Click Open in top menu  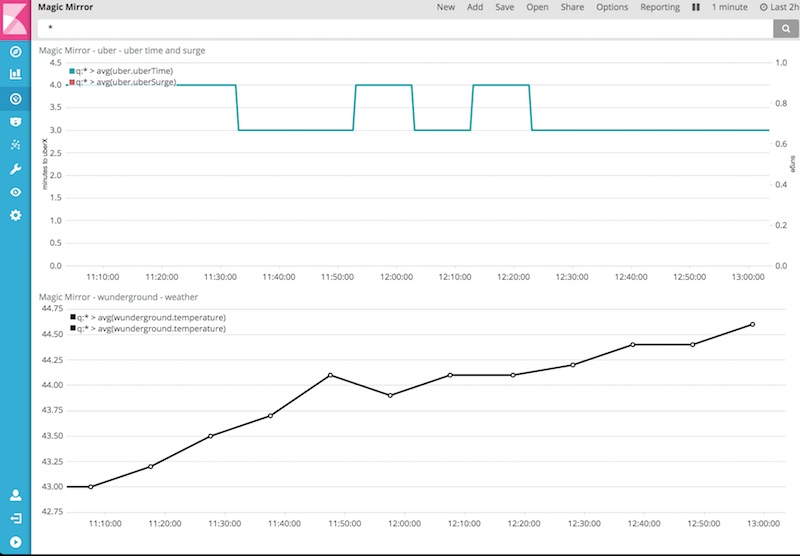pos(537,7)
